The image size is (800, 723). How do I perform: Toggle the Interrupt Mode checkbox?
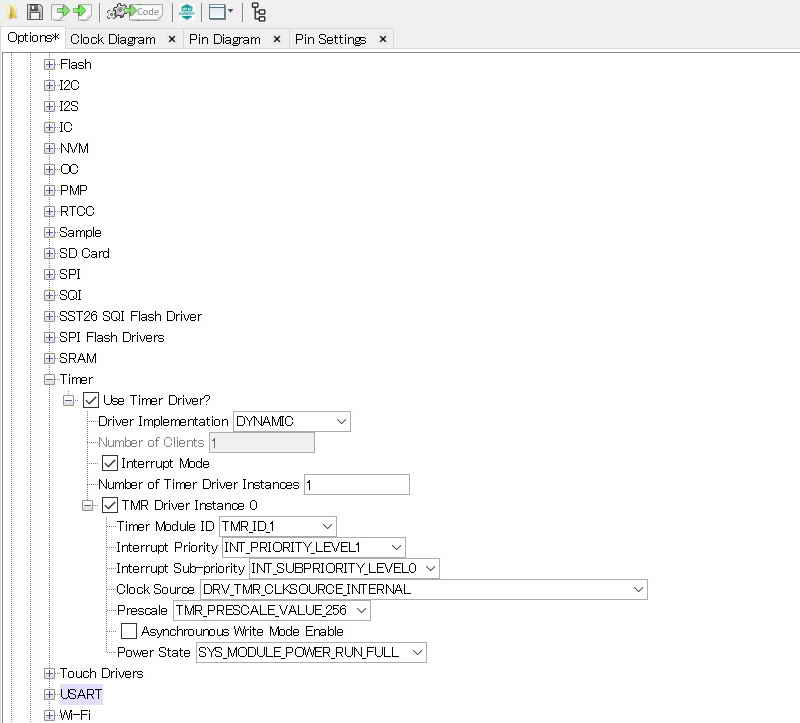click(110, 463)
